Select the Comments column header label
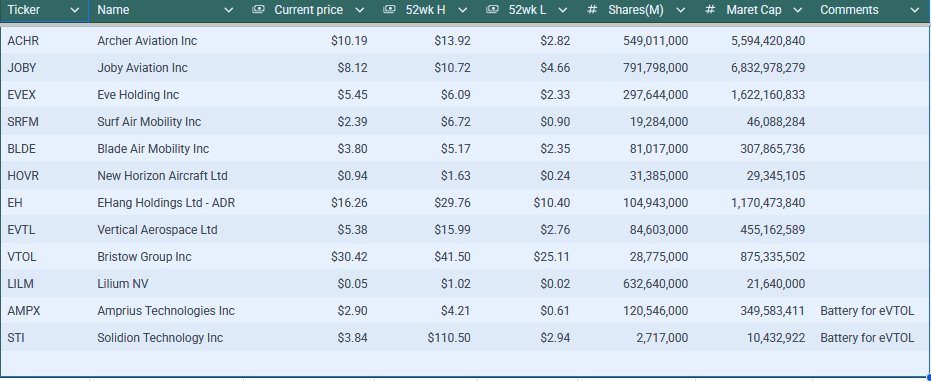 click(849, 10)
